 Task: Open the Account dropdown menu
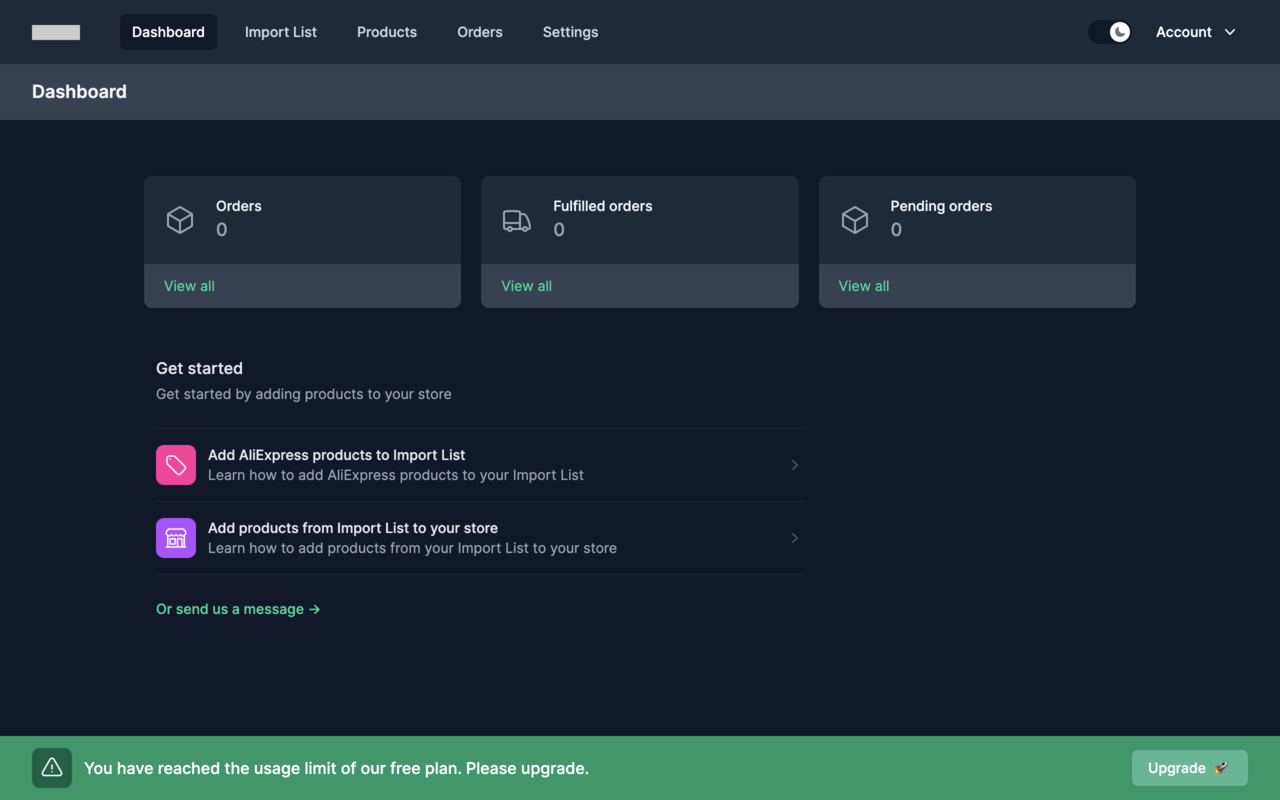click(1196, 32)
